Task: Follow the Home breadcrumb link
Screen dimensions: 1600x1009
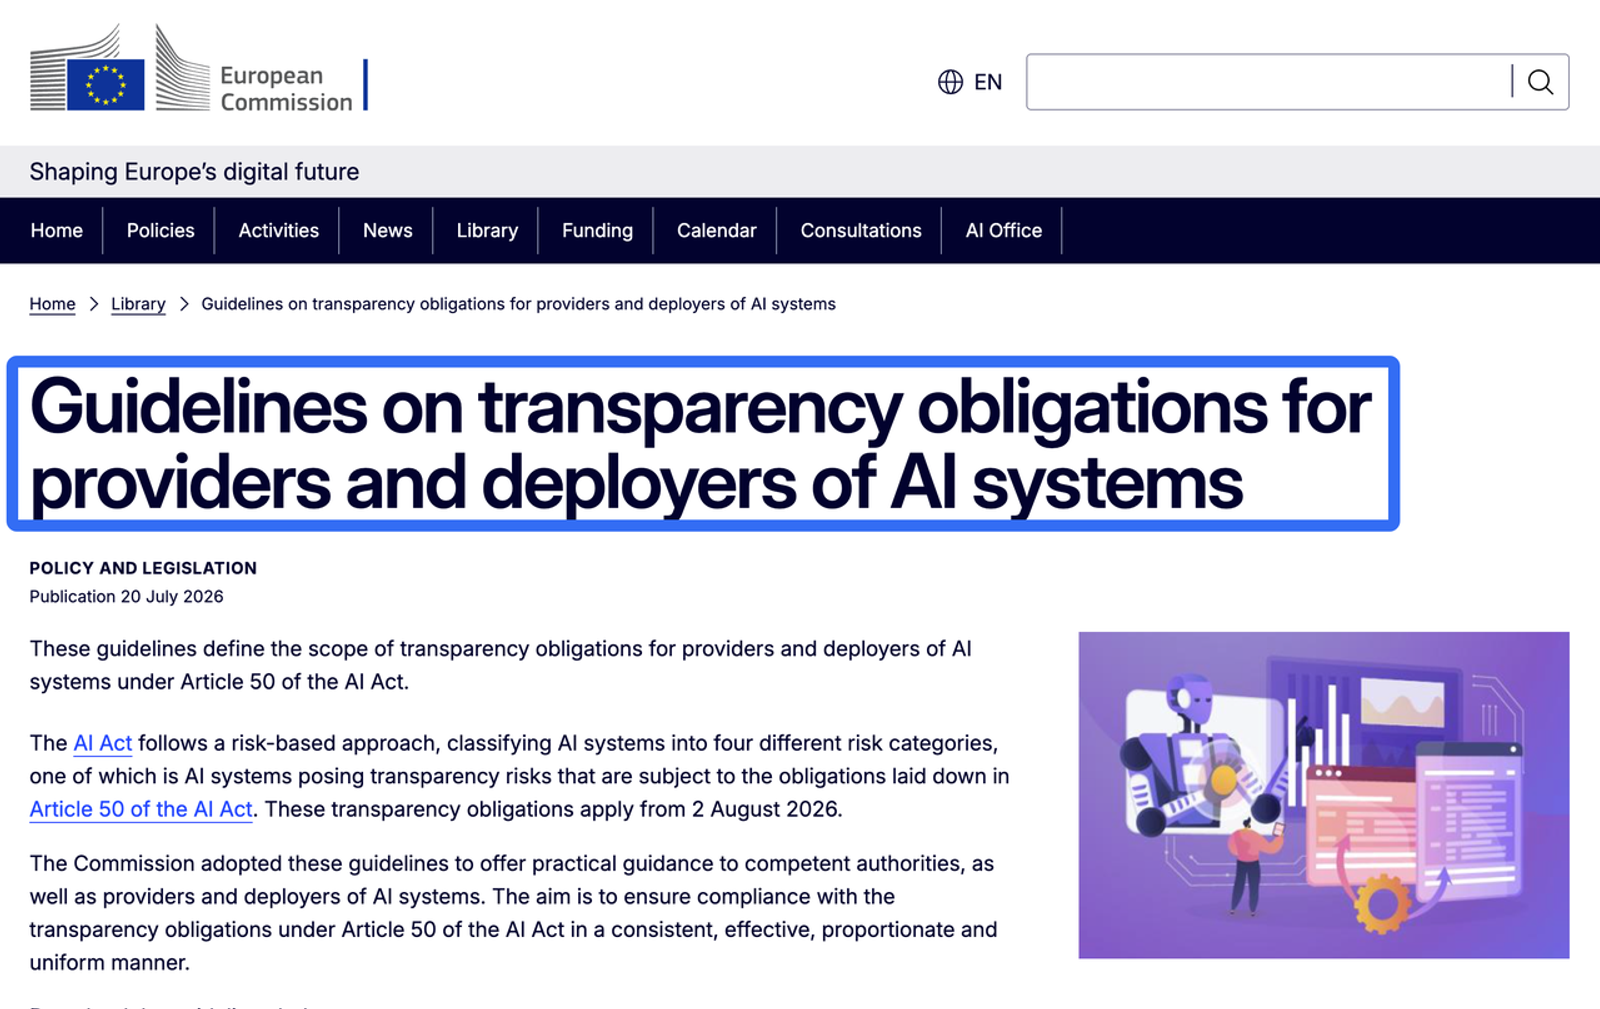Action: (52, 304)
